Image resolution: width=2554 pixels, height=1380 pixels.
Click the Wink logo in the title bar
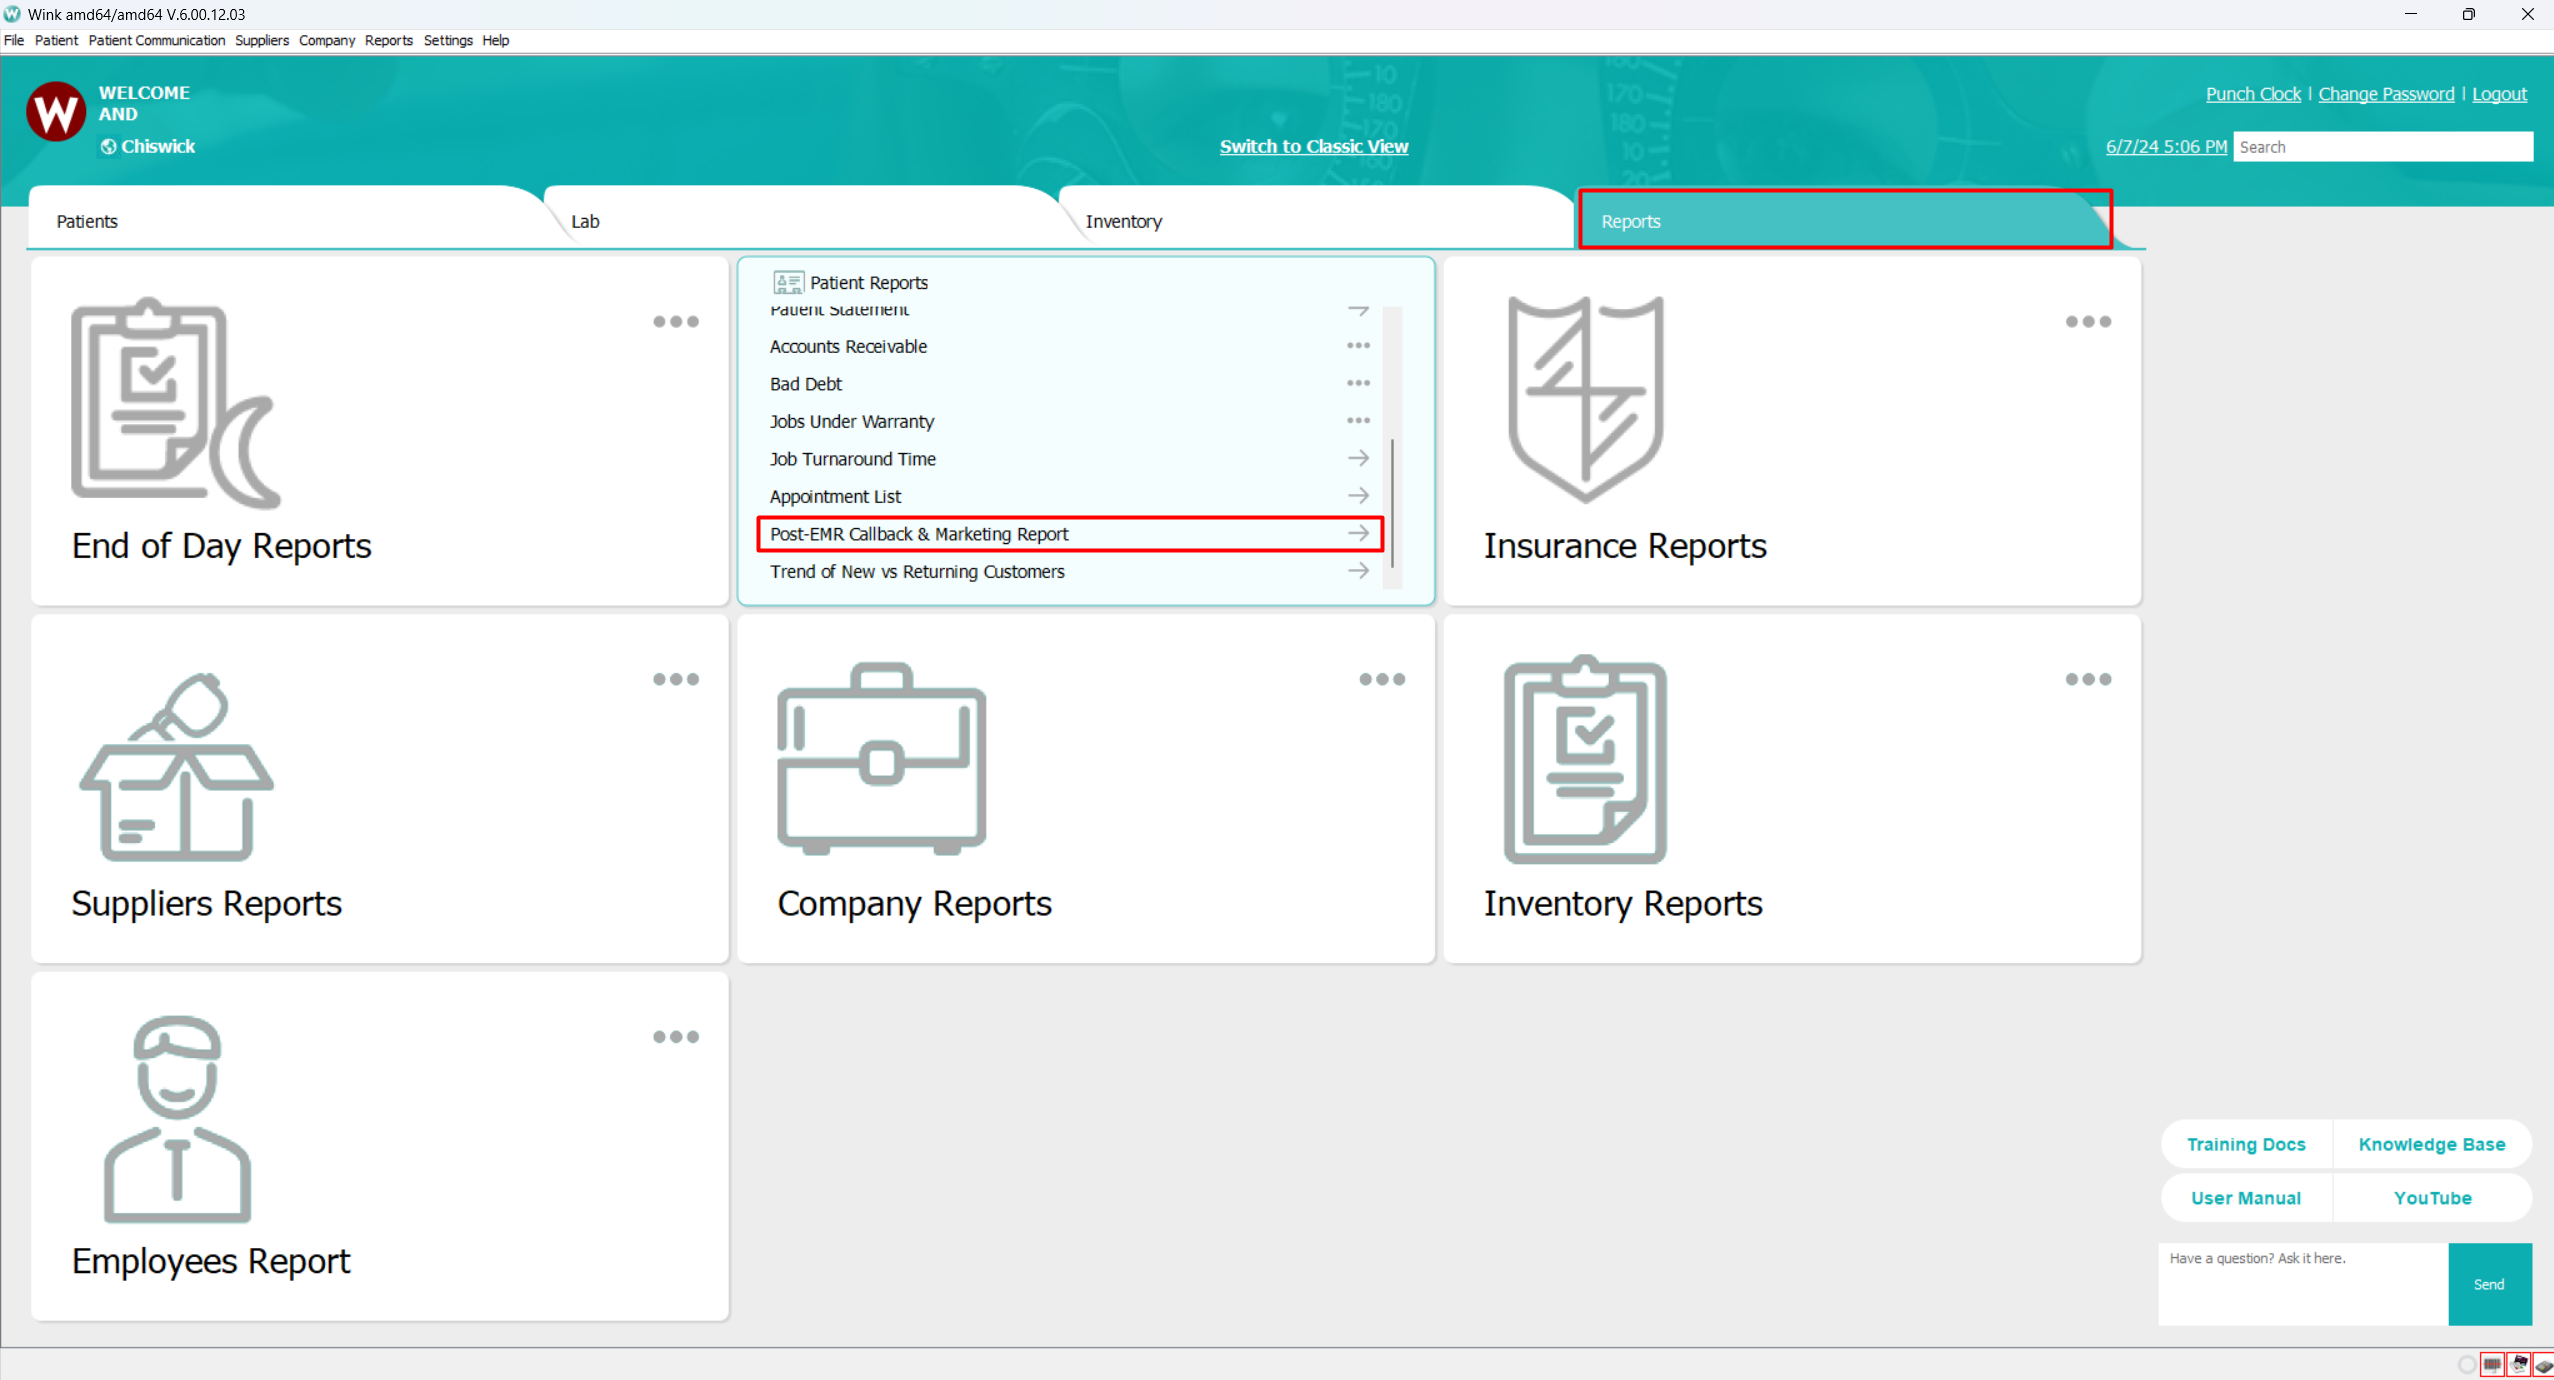(12, 14)
